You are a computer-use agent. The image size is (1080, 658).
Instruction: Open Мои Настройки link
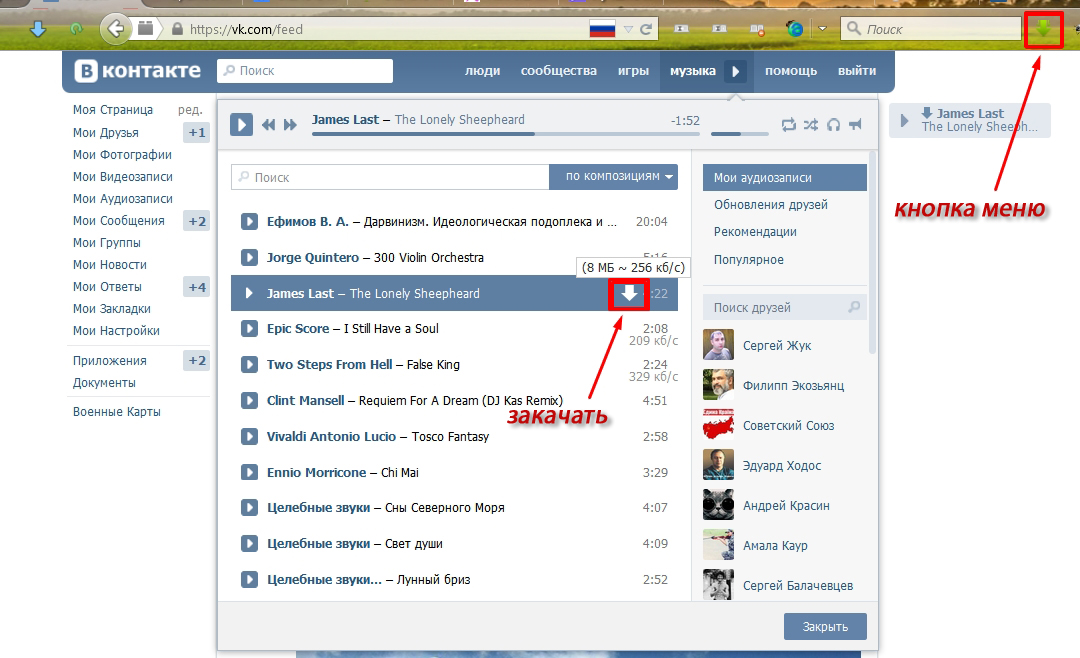(116, 331)
